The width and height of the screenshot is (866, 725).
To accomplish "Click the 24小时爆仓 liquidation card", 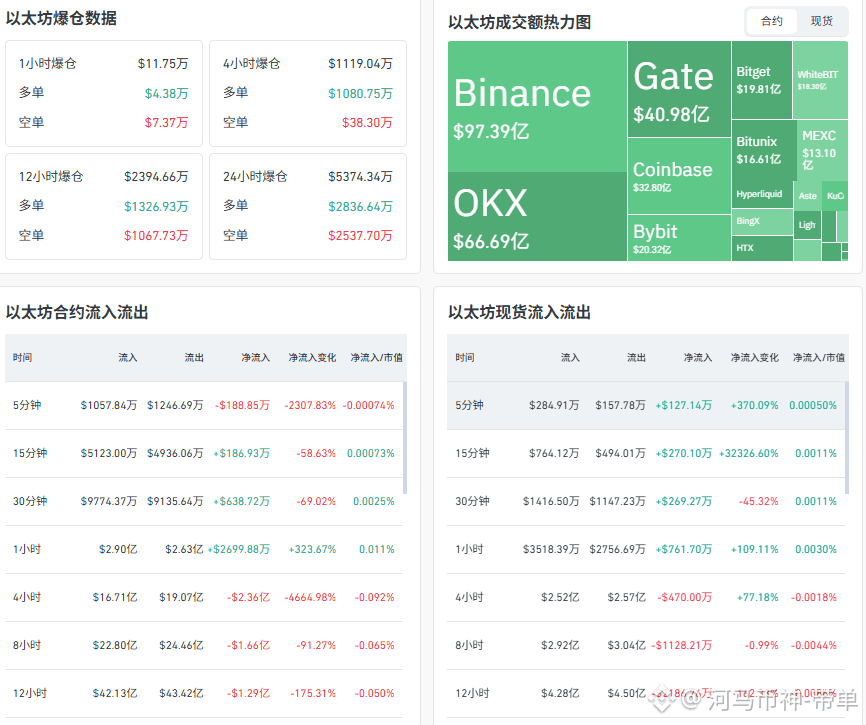I will 308,207.
